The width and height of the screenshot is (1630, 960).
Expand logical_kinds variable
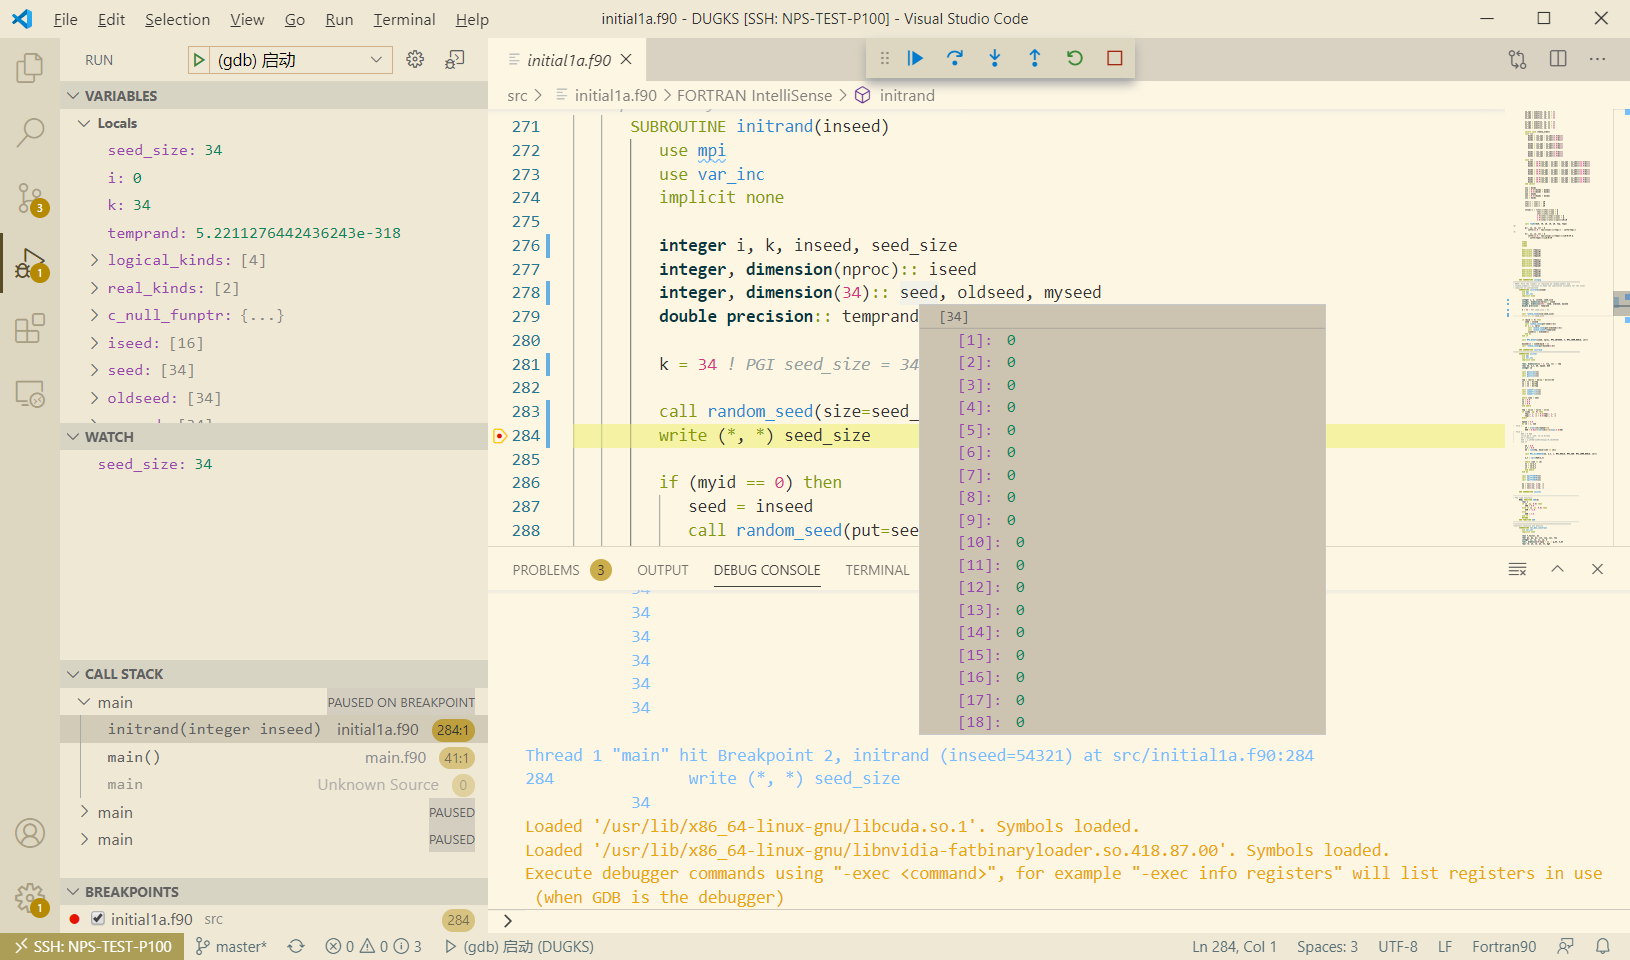tap(94, 260)
